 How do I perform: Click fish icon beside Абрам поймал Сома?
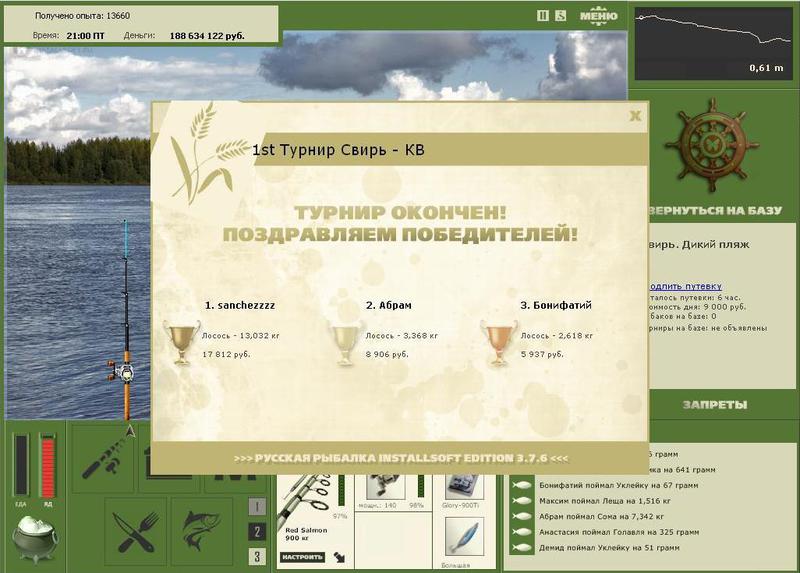pyautogui.click(x=521, y=517)
